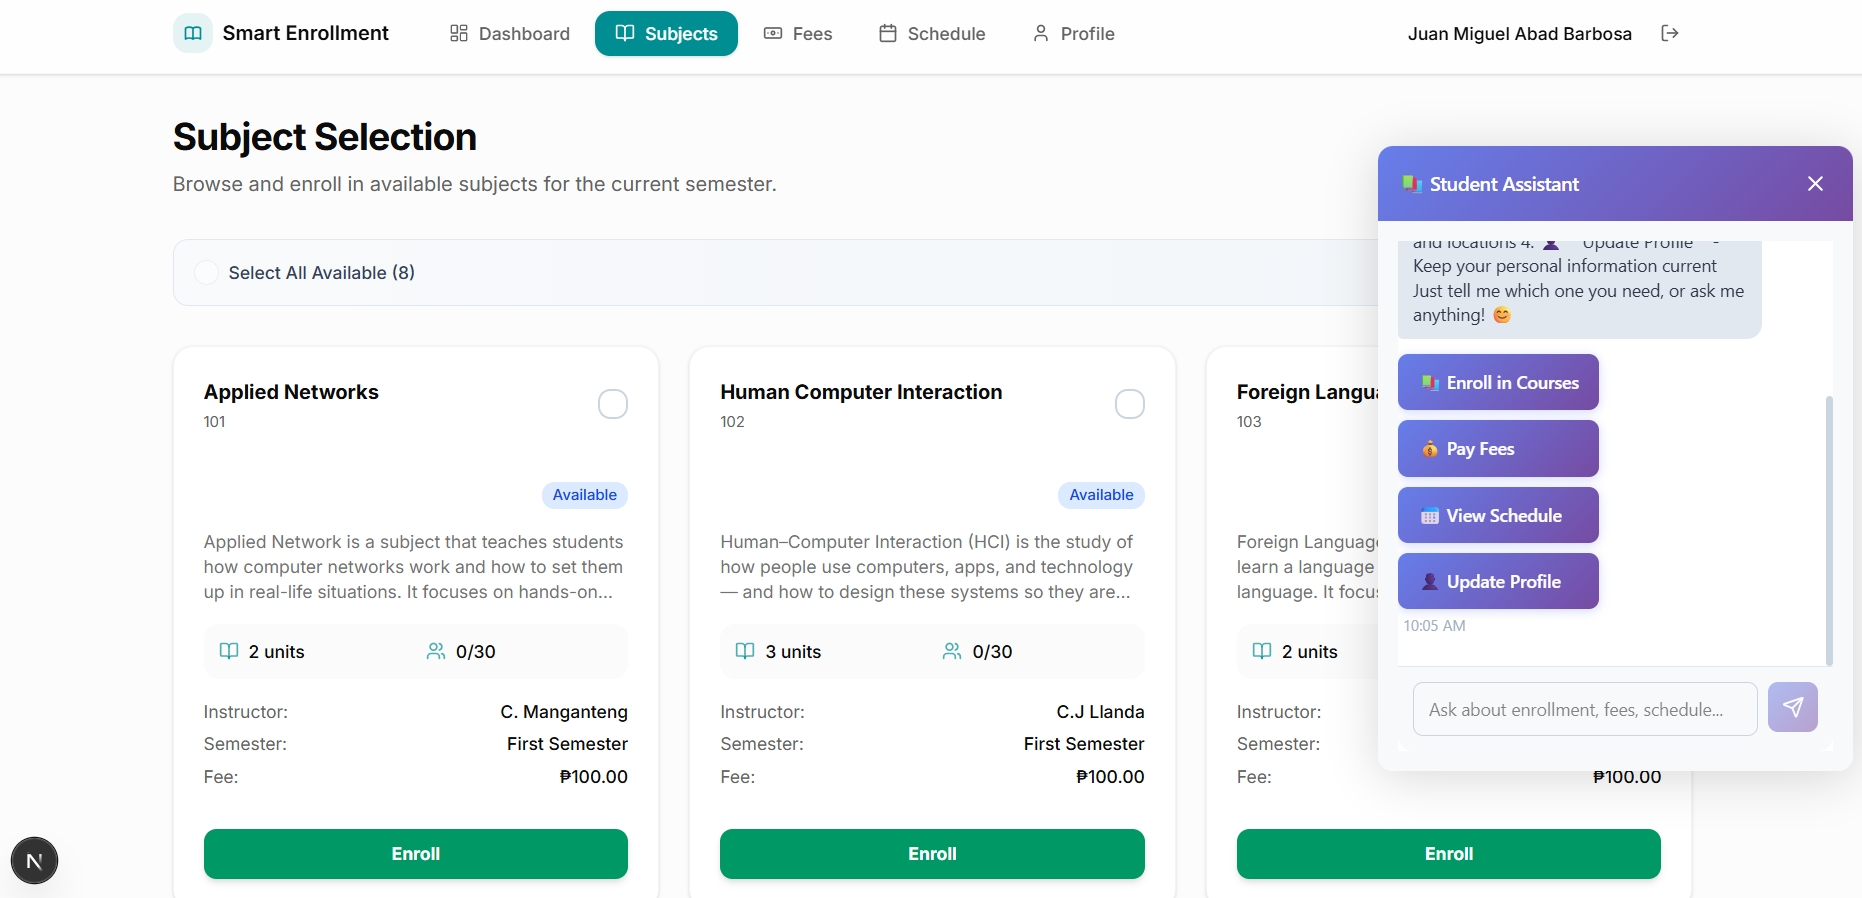
Task: Open the Profile tab
Action: tap(1073, 33)
